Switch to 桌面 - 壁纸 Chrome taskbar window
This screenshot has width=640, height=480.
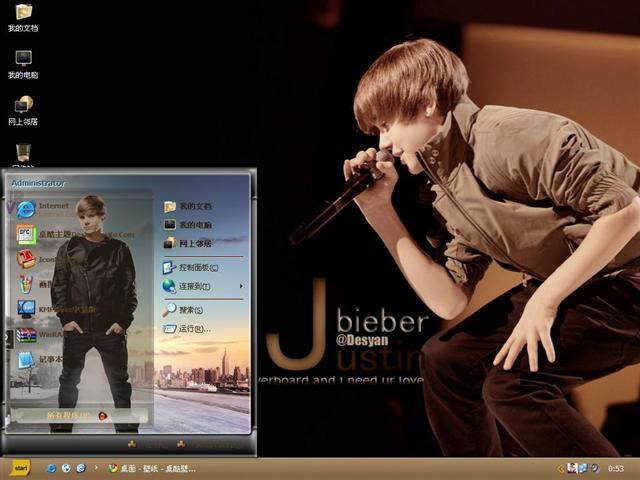coord(152,469)
